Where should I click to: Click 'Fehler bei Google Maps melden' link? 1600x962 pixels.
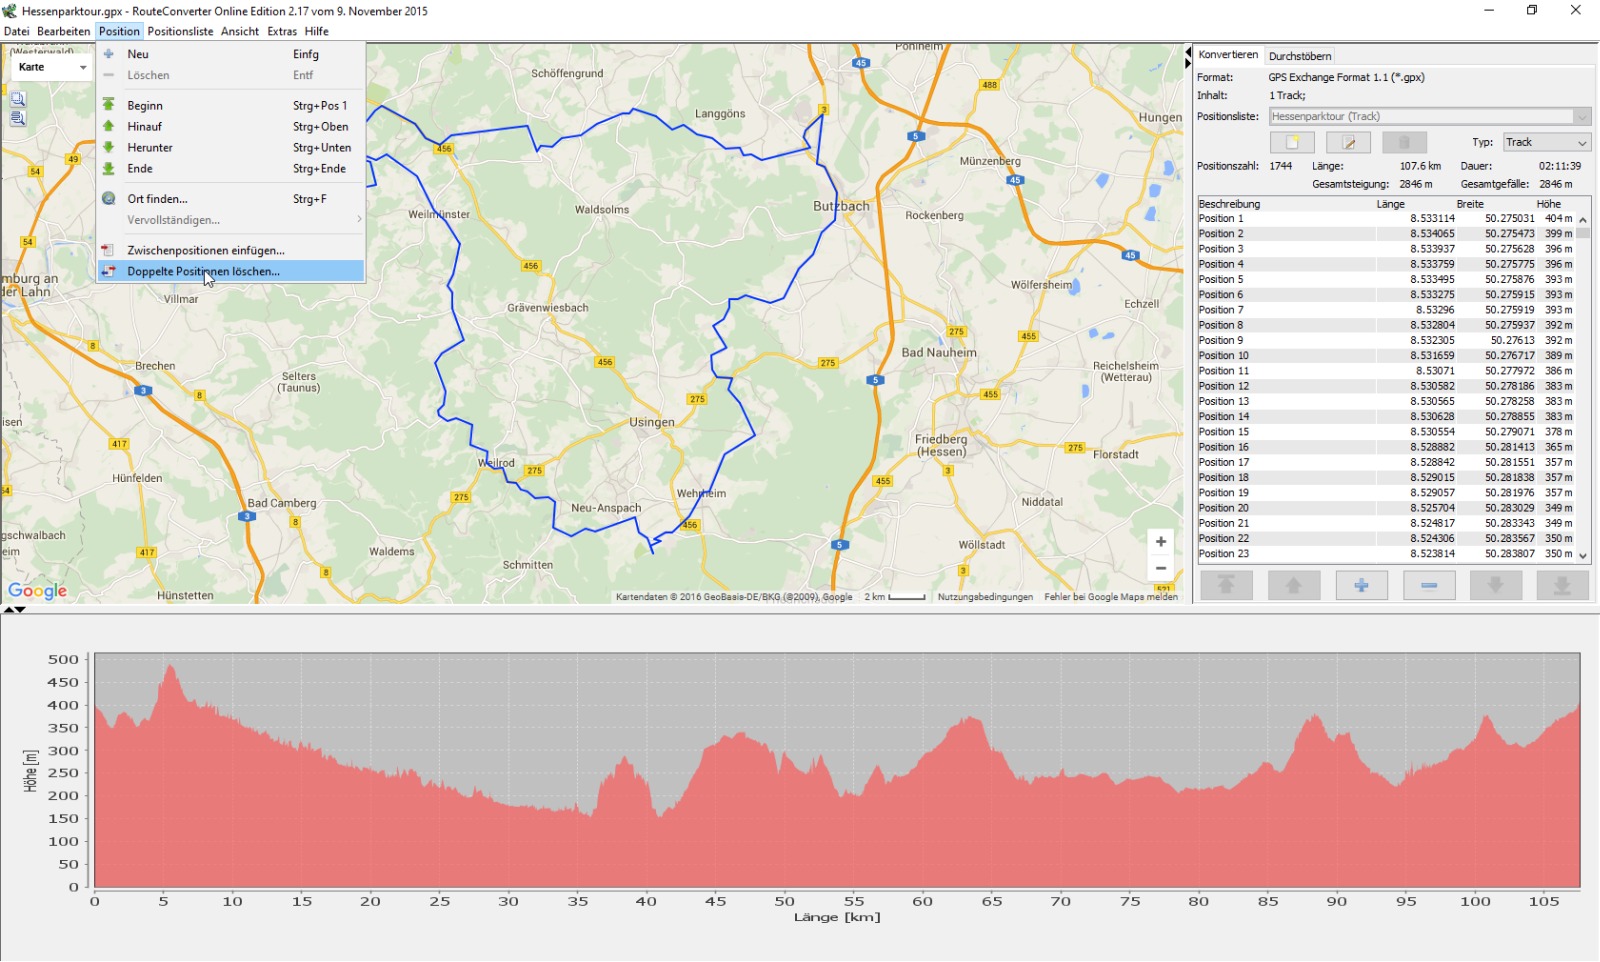[1110, 597]
